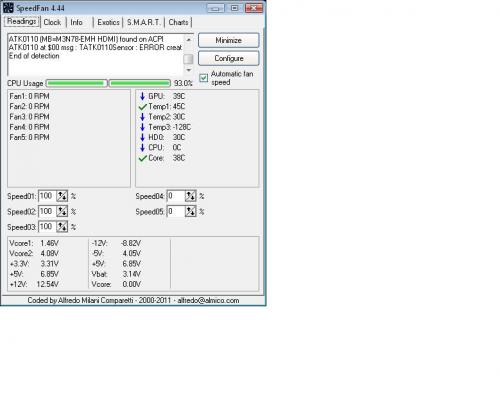Image resolution: width=500 pixels, height=416 pixels.
Task: Select the 'Fan3: 0 RPM' reading
Action: coord(29,117)
